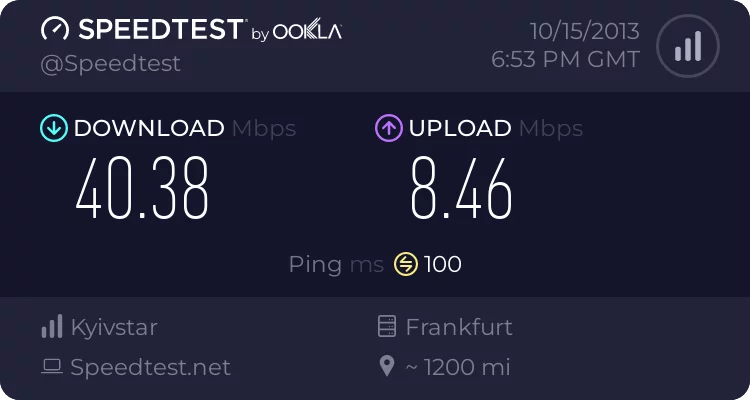Click the download arrow icon
750x400 pixels.
(53, 128)
